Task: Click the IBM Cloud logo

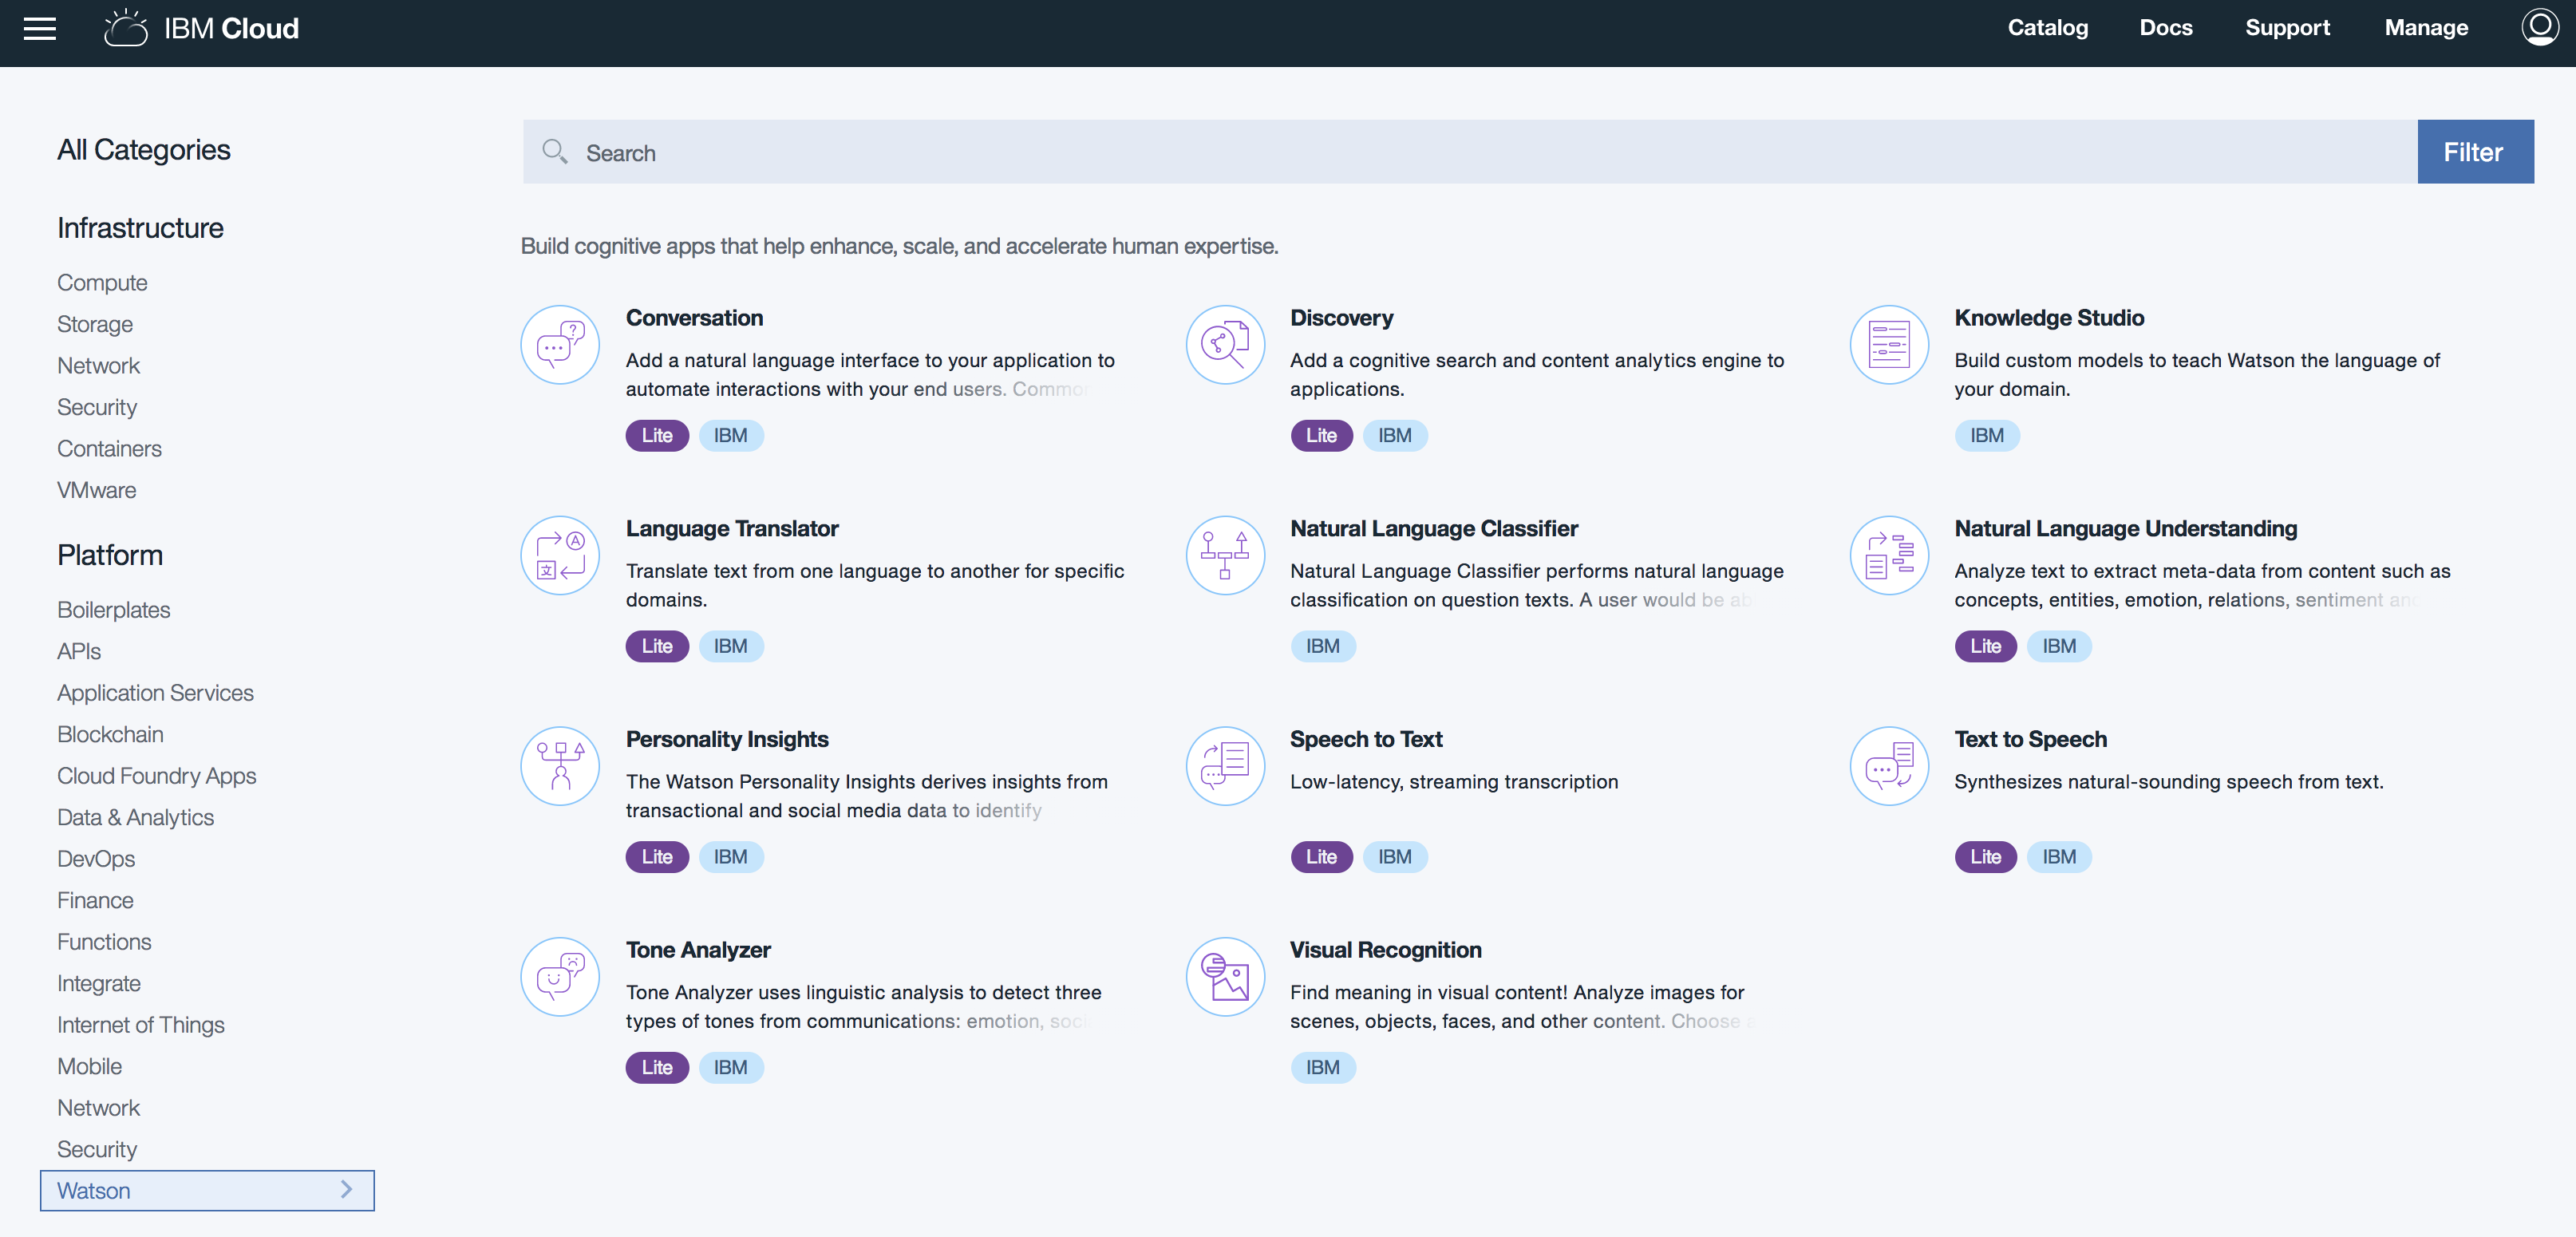Action: 202,28
